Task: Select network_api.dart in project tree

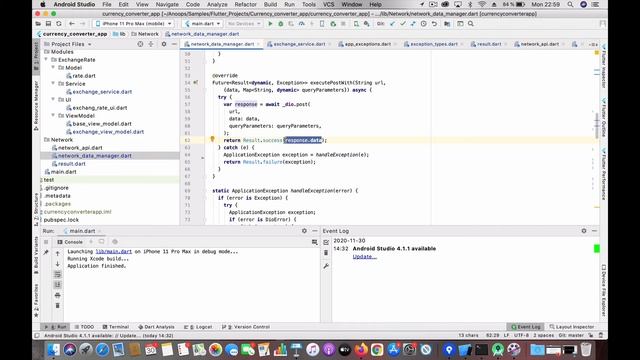Action: click(x=80, y=148)
